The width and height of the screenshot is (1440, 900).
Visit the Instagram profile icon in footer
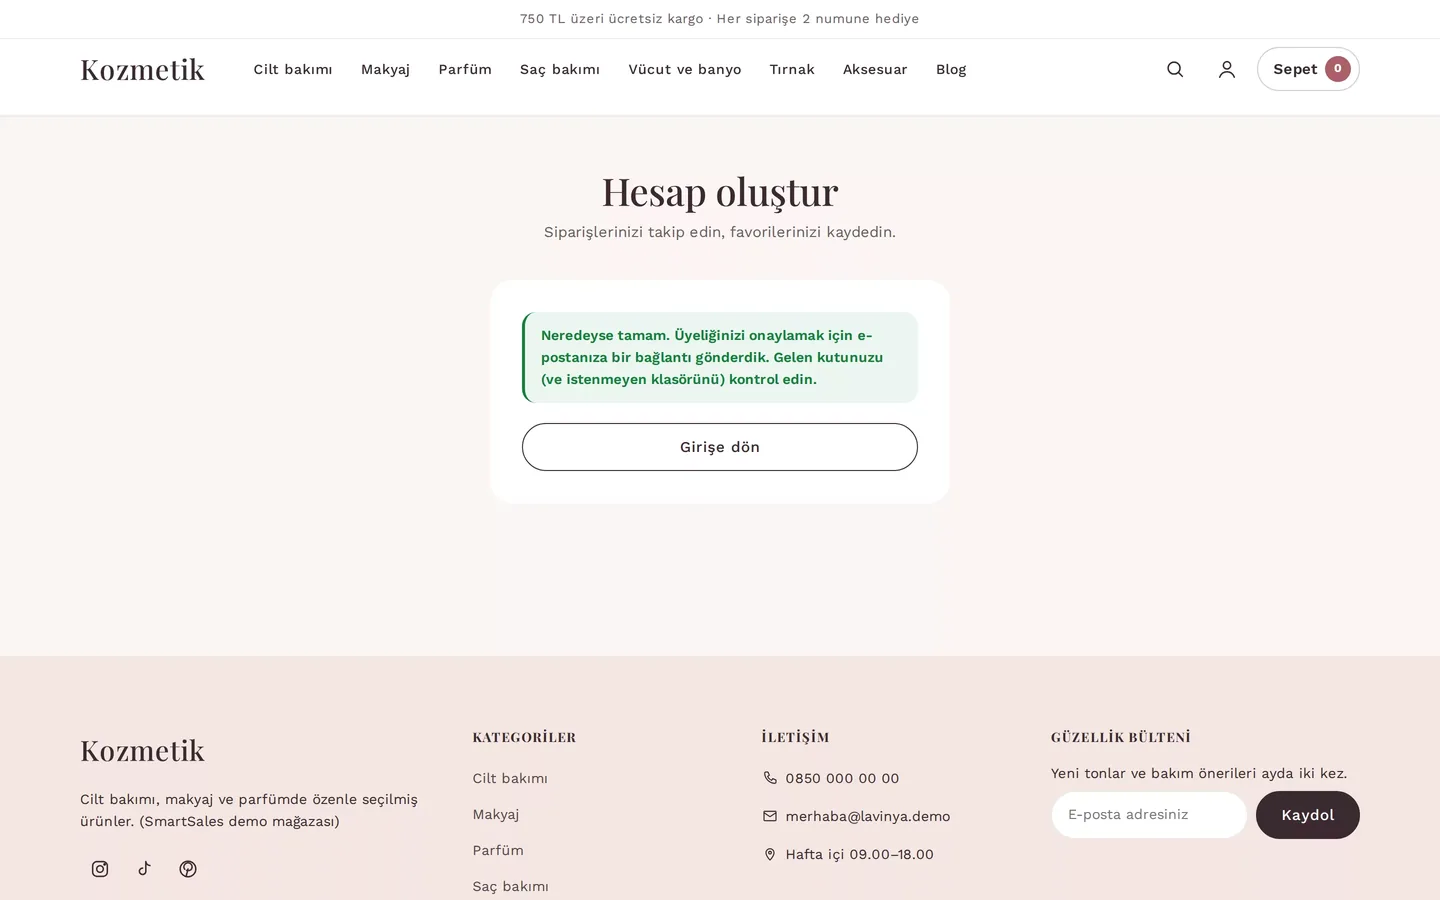tap(100, 869)
